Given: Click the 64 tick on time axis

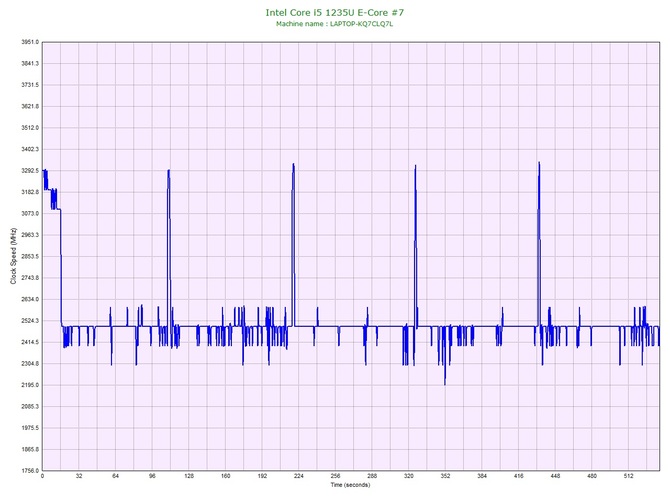Looking at the screenshot, I should pos(115,476).
